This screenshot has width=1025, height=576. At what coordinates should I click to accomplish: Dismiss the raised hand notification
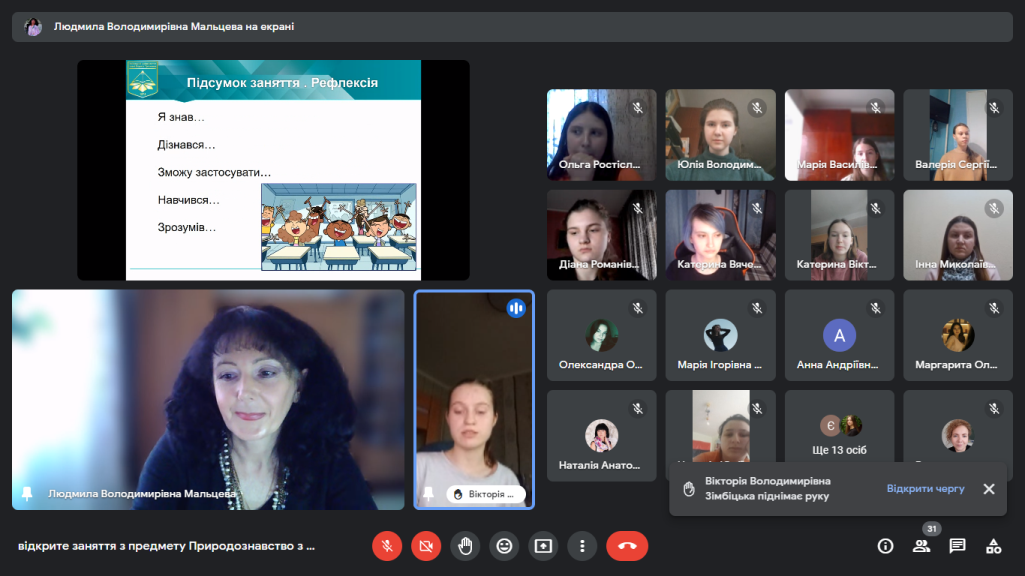(989, 489)
